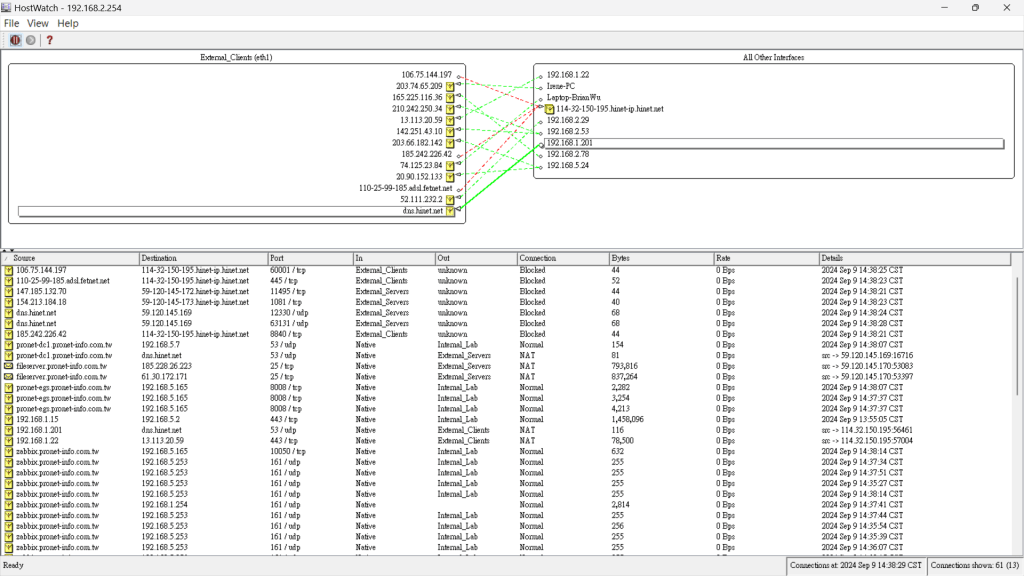The height and width of the screenshot is (576, 1024).
Task: Click destination 61.30.172.171 in connection list
Action: click(164, 377)
